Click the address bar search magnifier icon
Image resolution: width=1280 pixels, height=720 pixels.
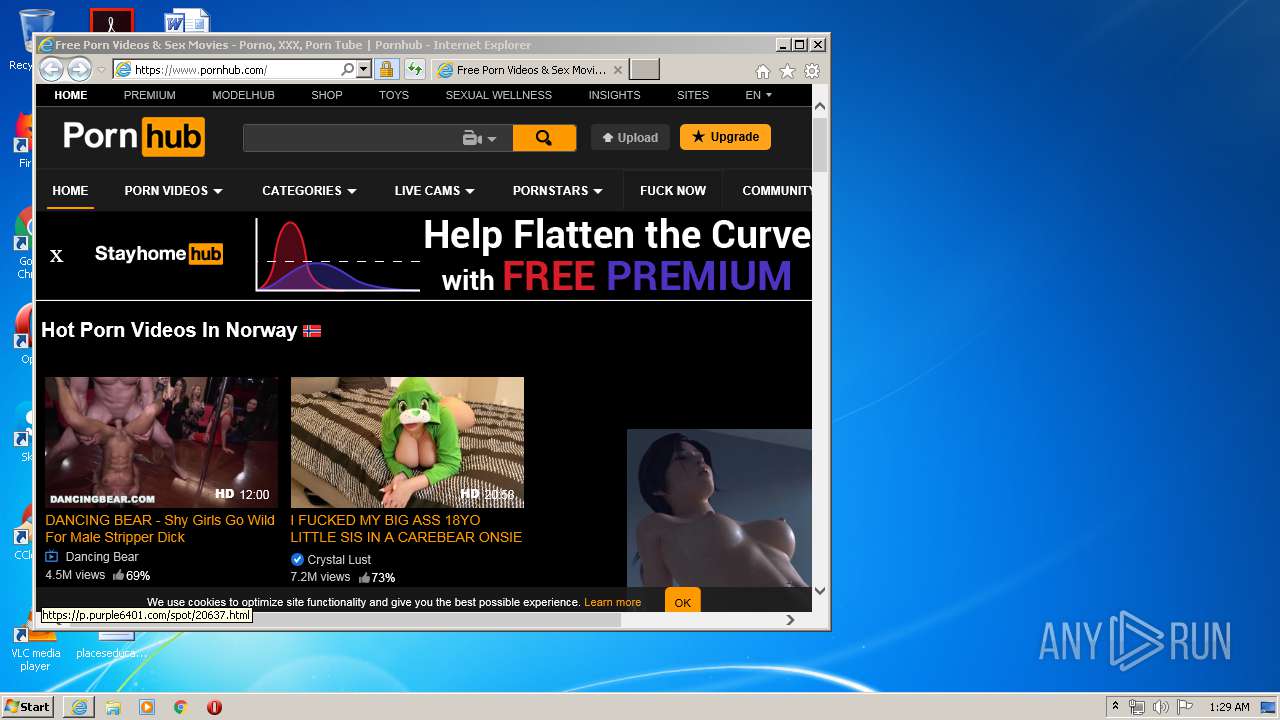pos(347,70)
